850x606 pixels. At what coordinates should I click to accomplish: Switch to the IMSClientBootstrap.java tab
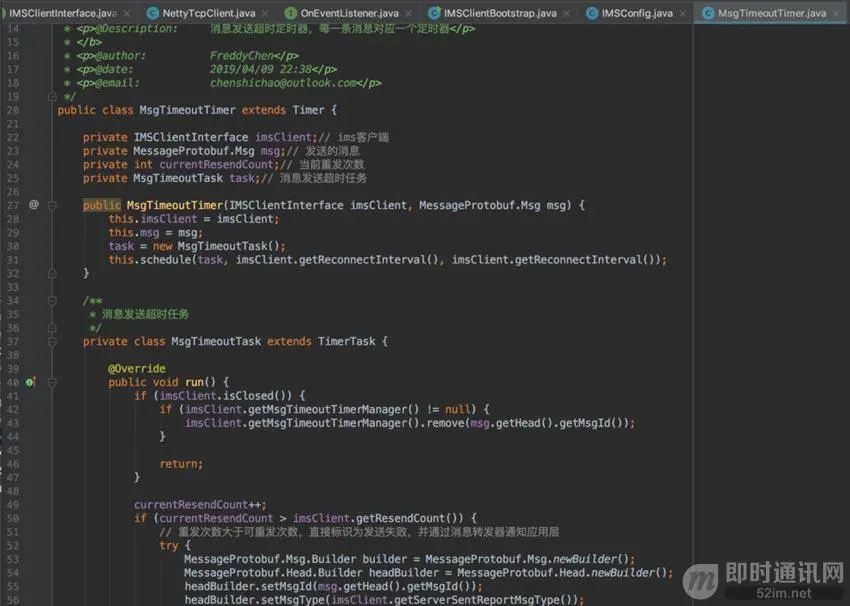(500, 13)
